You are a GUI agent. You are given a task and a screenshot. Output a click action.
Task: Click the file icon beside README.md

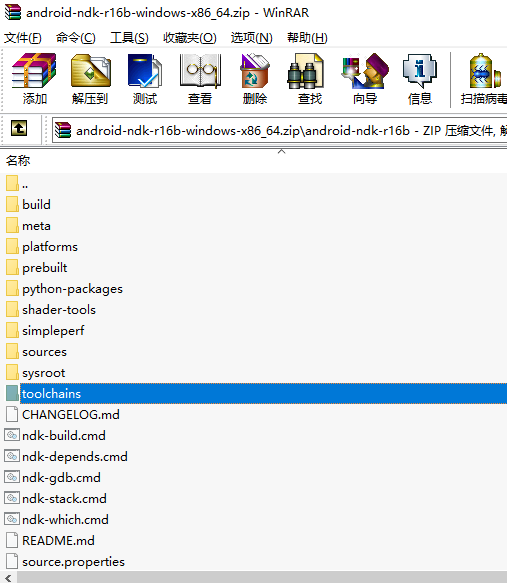(x=12, y=540)
